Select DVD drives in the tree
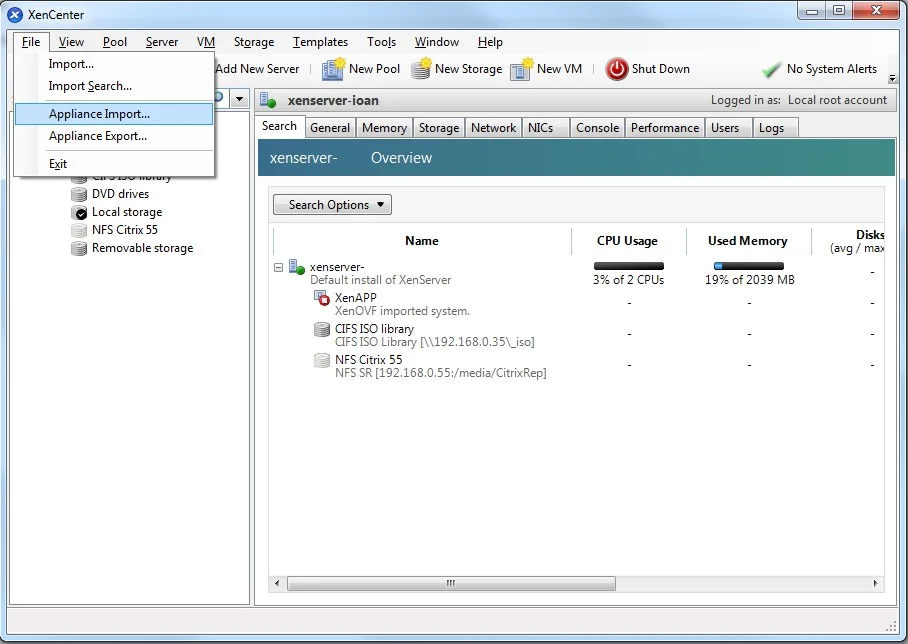Image resolution: width=908 pixels, height=644 pixels. point(120,194)
